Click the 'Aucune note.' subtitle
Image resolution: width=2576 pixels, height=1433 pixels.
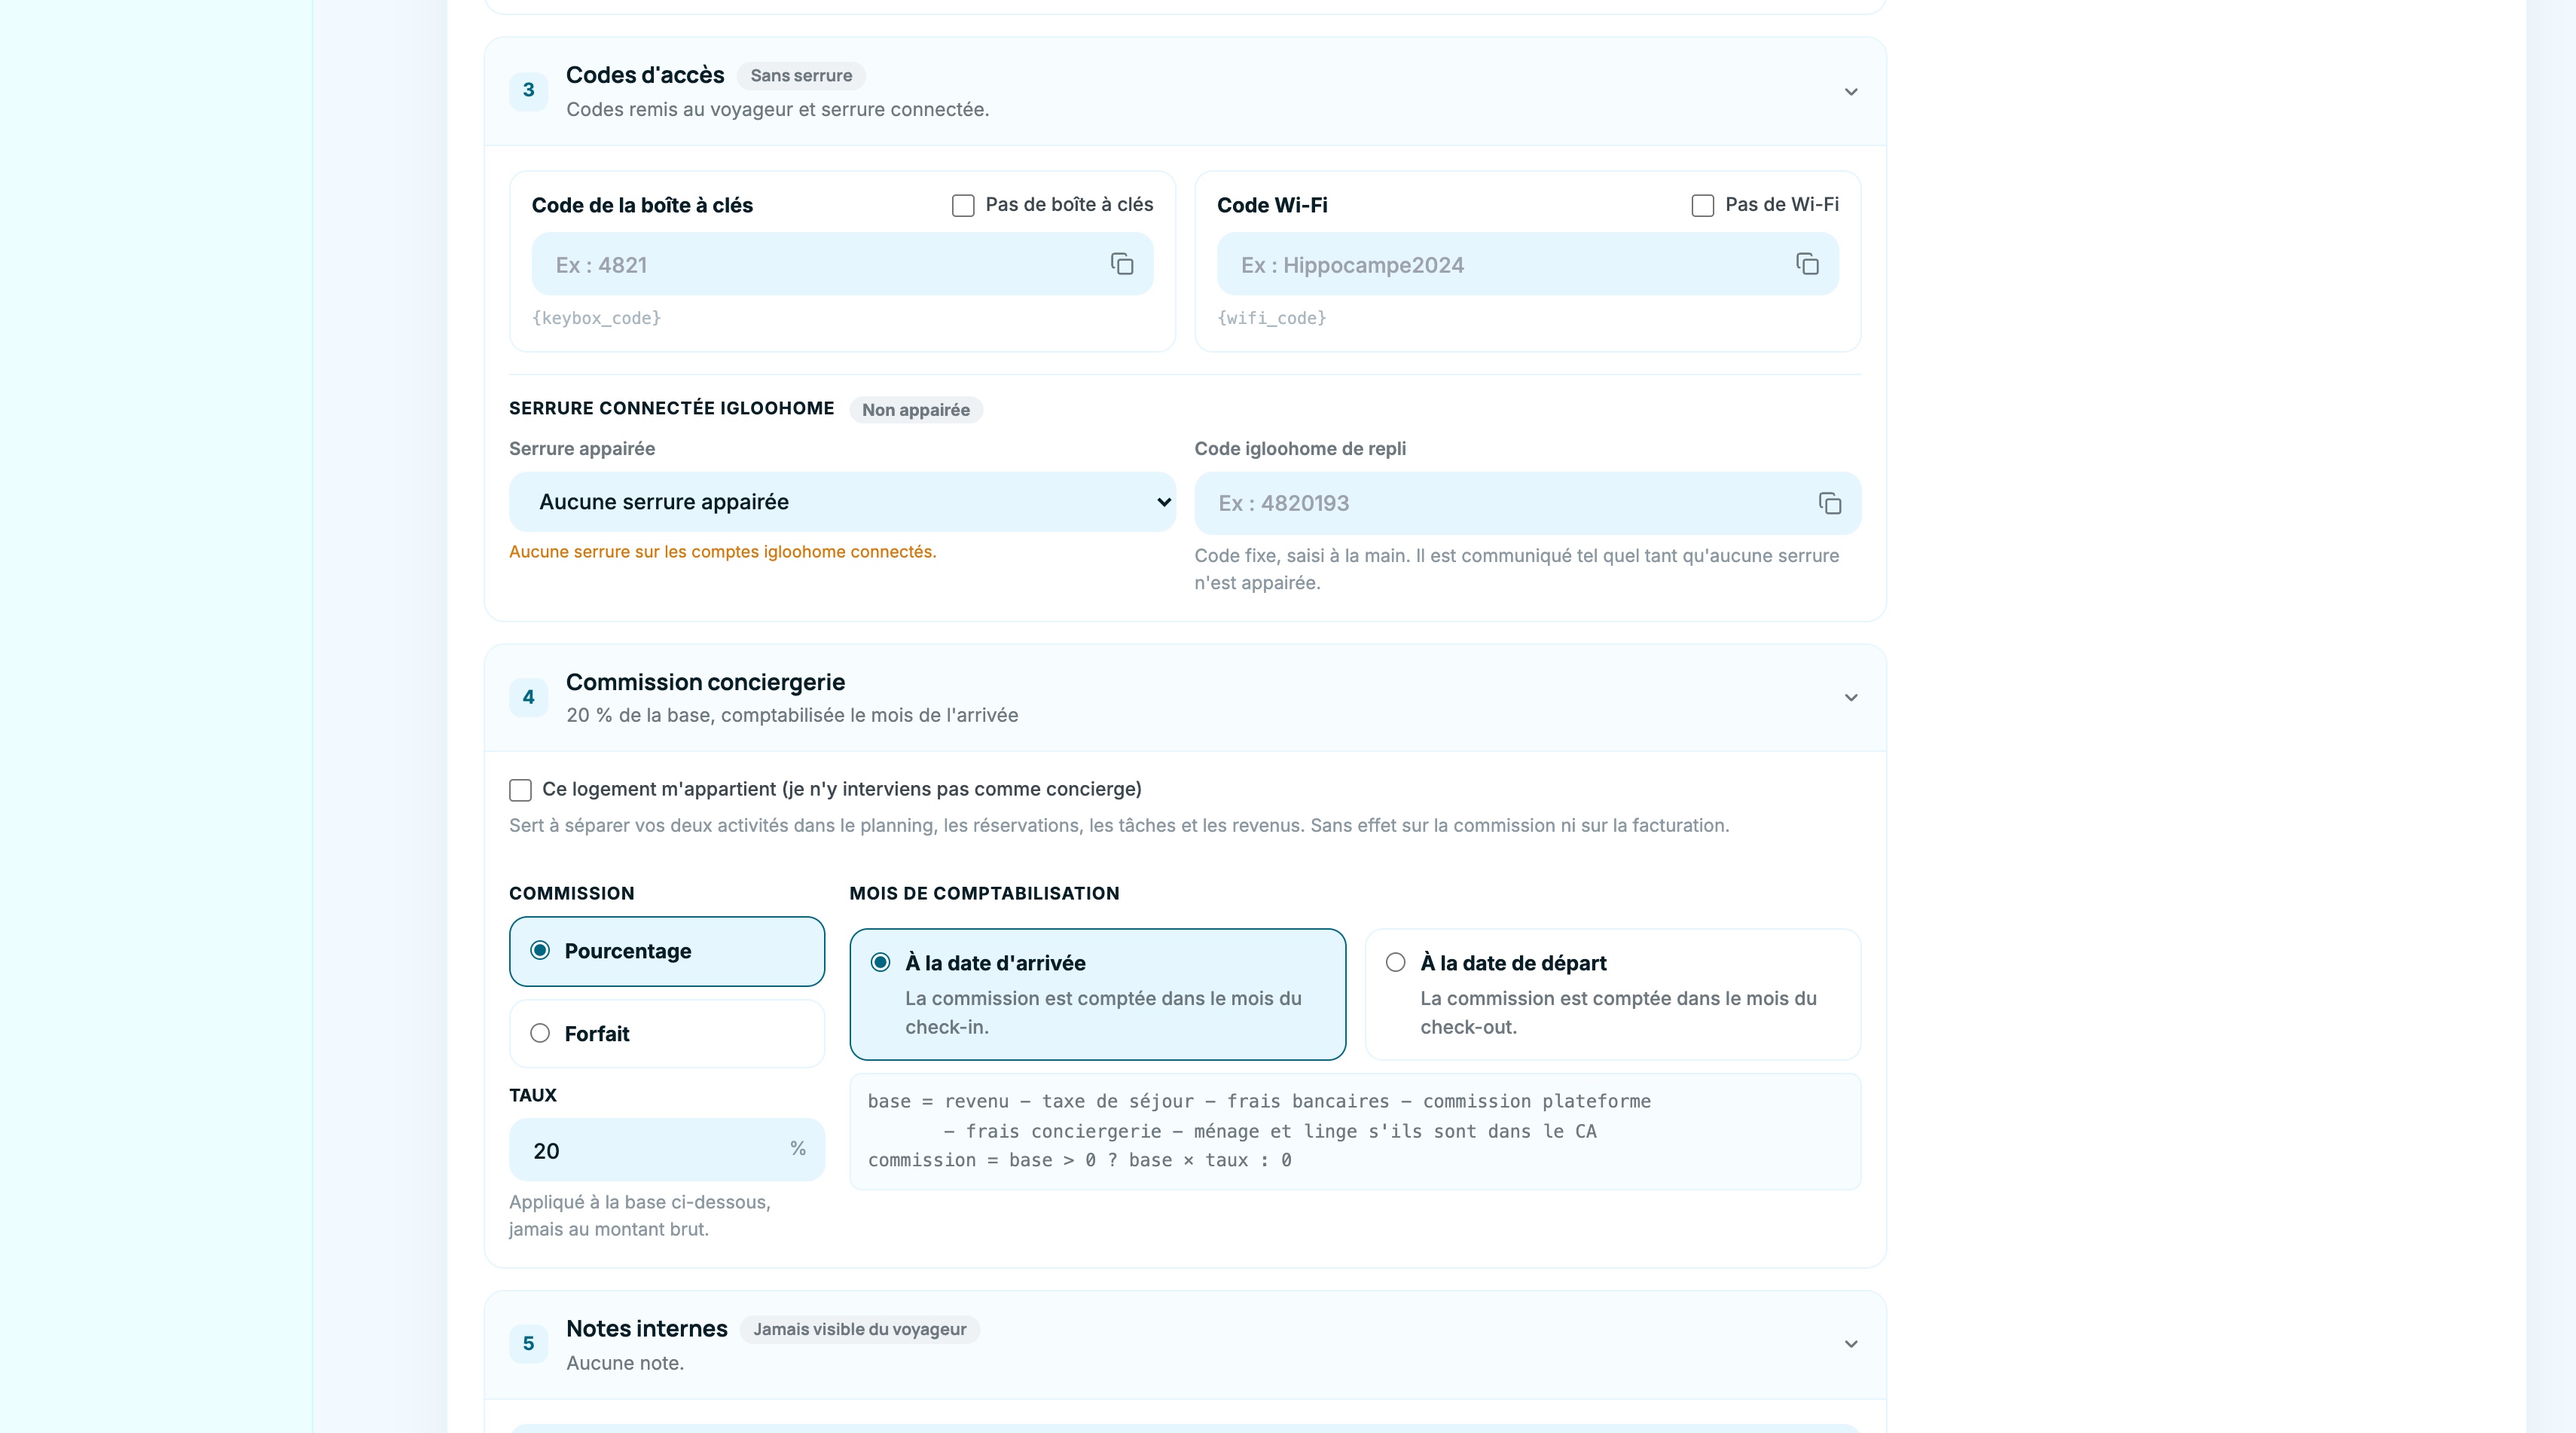click(625, 1363)
